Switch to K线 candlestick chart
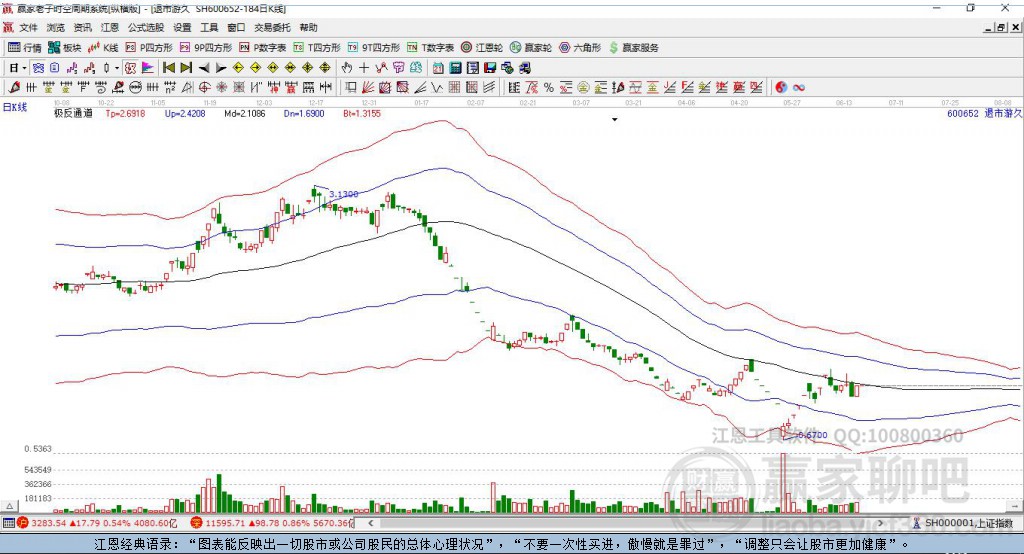The image size is (1024, 554). coord(103,48)
